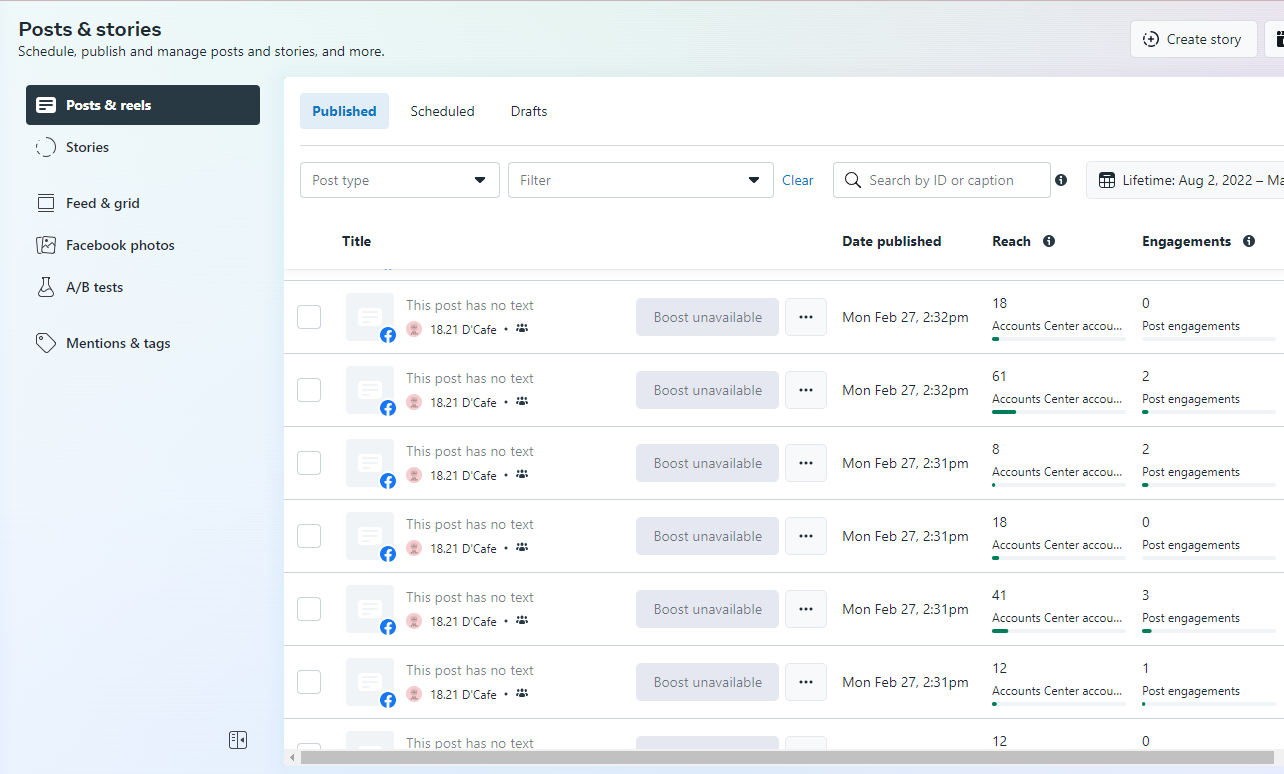This screenshot has width=1284, height=774.
Task: Open the Lifetime date range picker
Action: (x=1185, y=180)
